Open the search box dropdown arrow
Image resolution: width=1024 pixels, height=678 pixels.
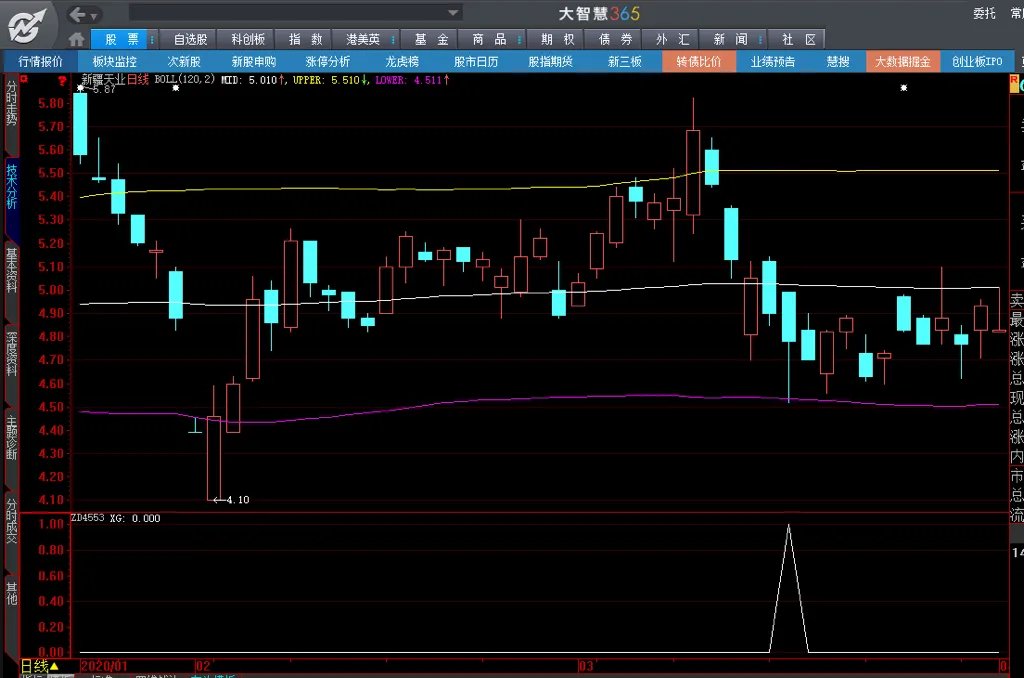coord(453,13)
